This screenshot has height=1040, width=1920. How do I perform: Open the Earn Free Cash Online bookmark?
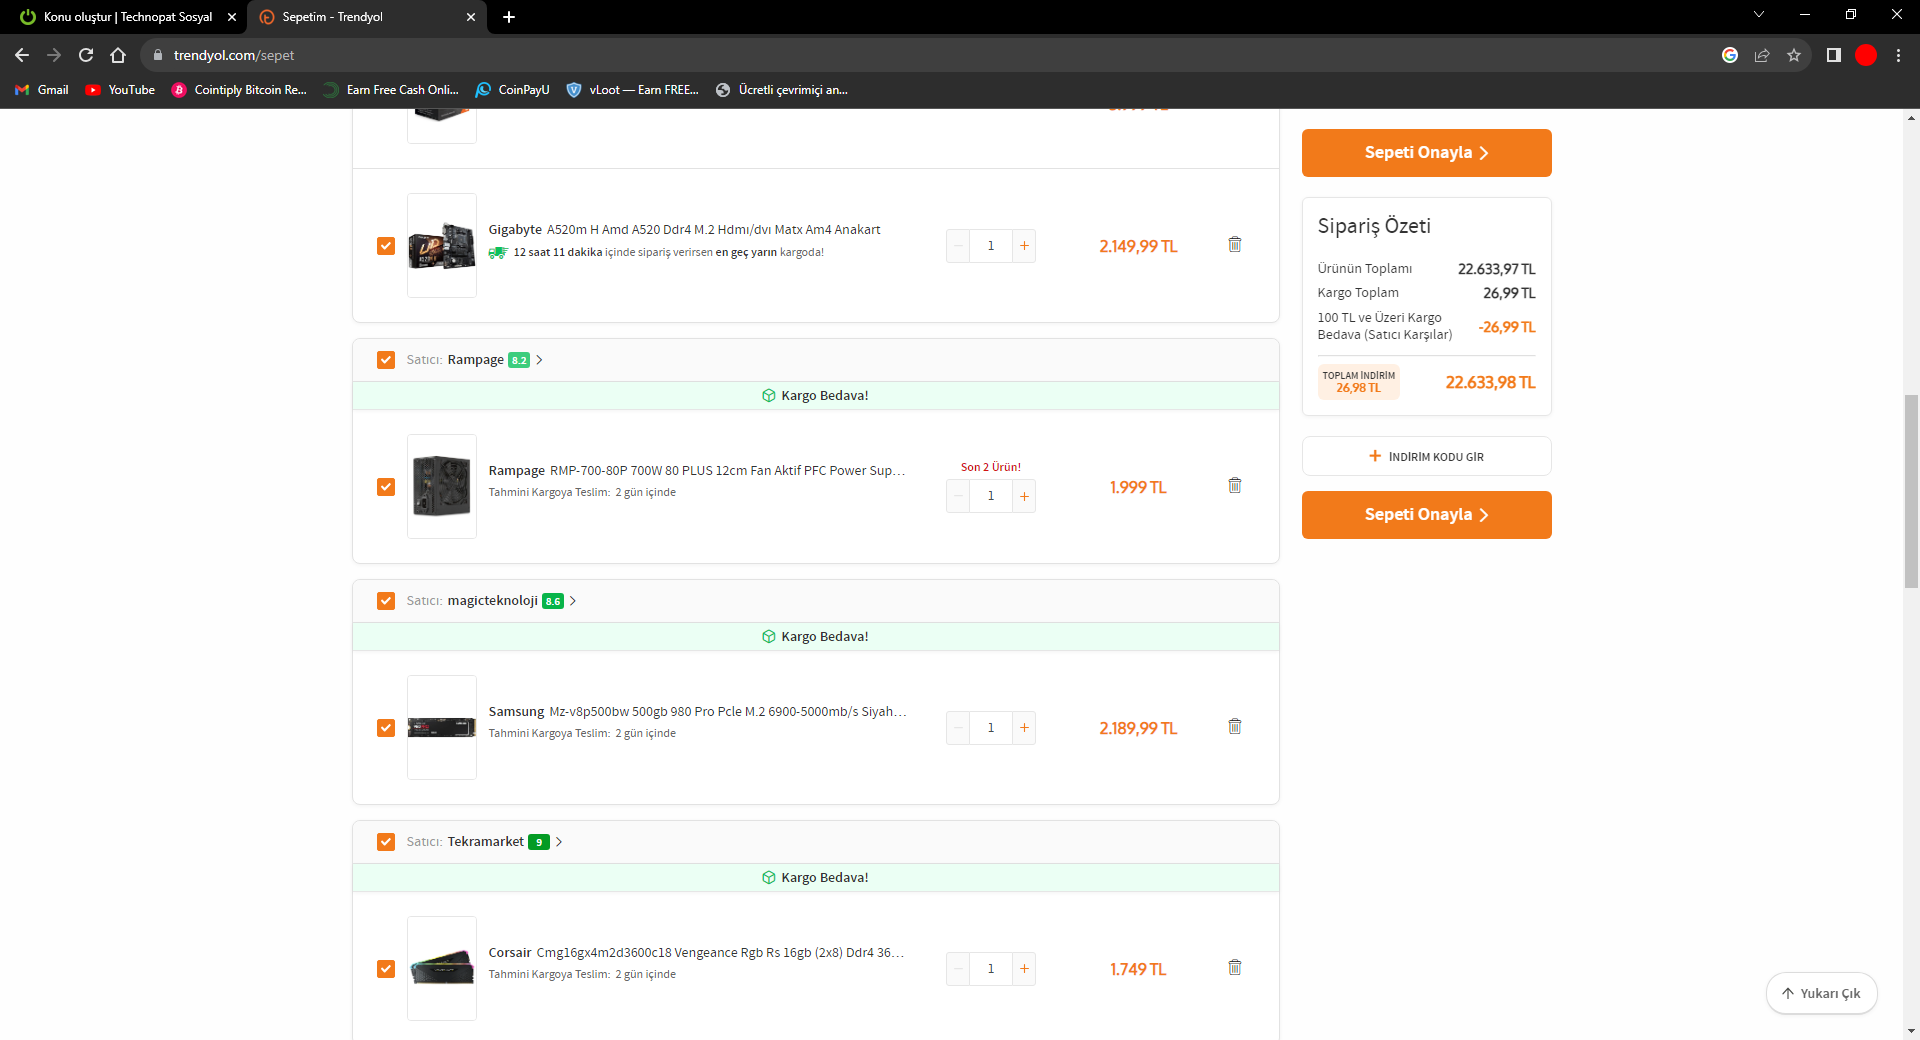coord(391,90)
